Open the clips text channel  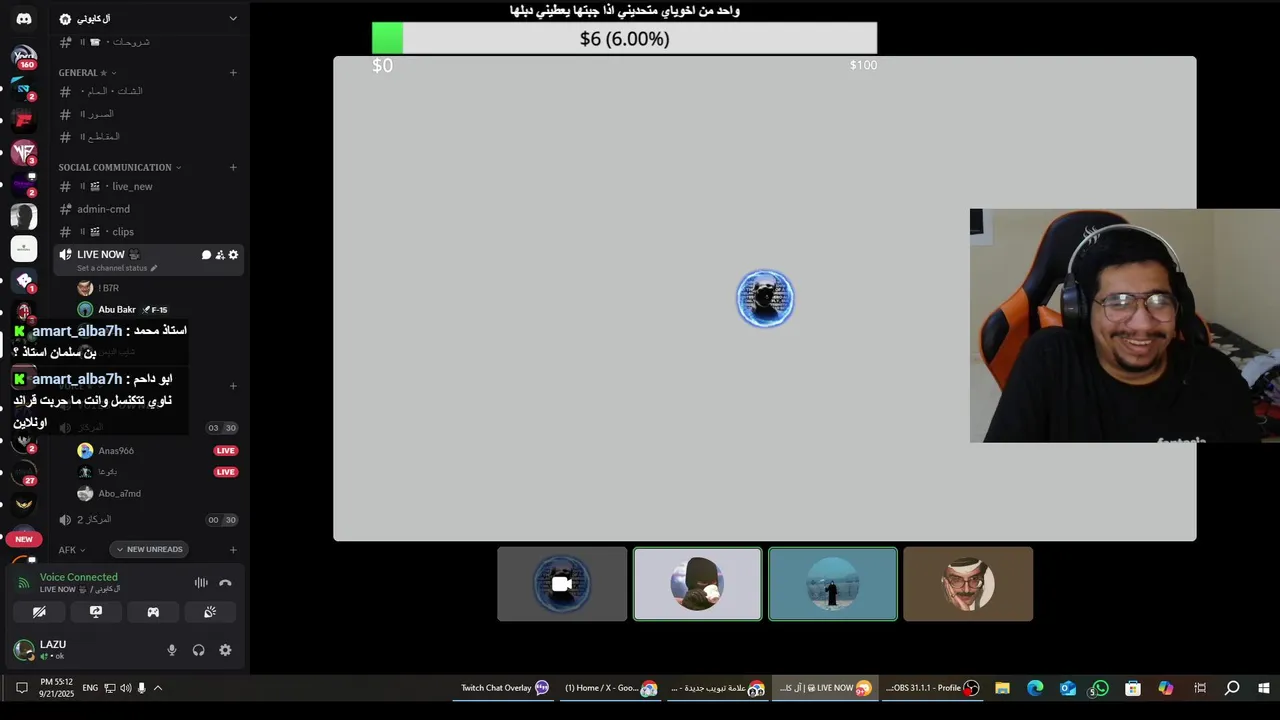click(x=149, y=232)
